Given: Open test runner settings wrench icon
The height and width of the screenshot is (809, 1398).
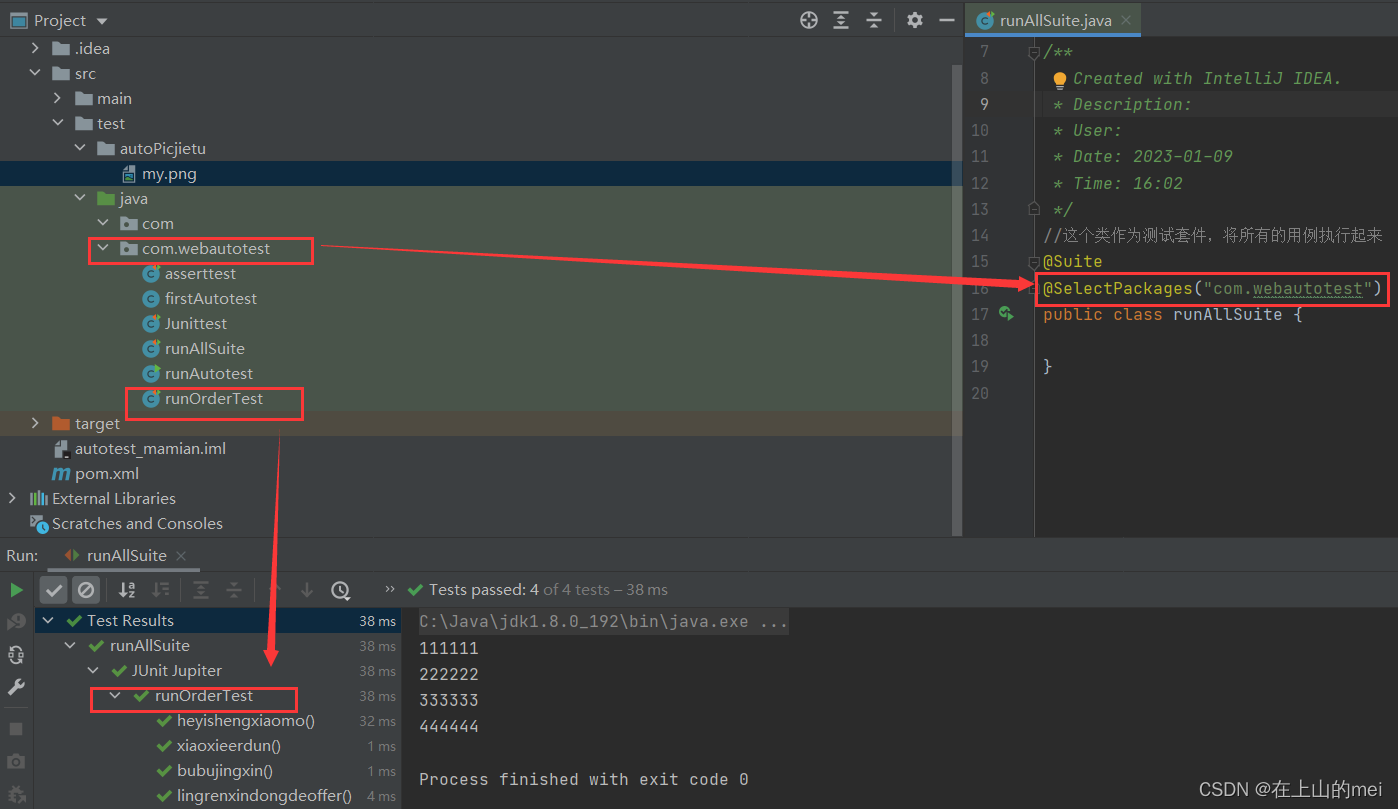Looking at the screenshot, I should point(16,687).
